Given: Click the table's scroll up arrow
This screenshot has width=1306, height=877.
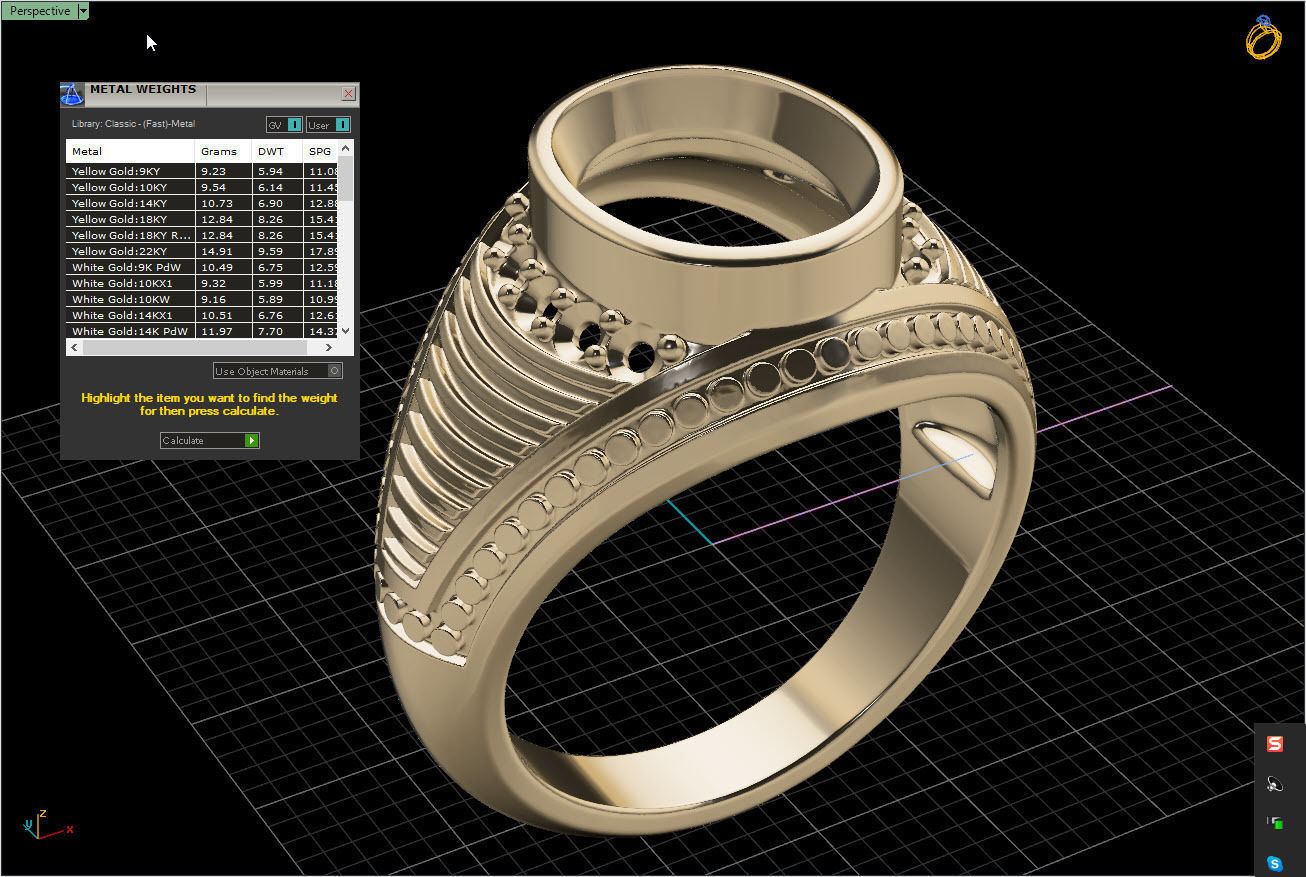Looking at the screenshot, I should pyautogui.click(x=346, y=147).
